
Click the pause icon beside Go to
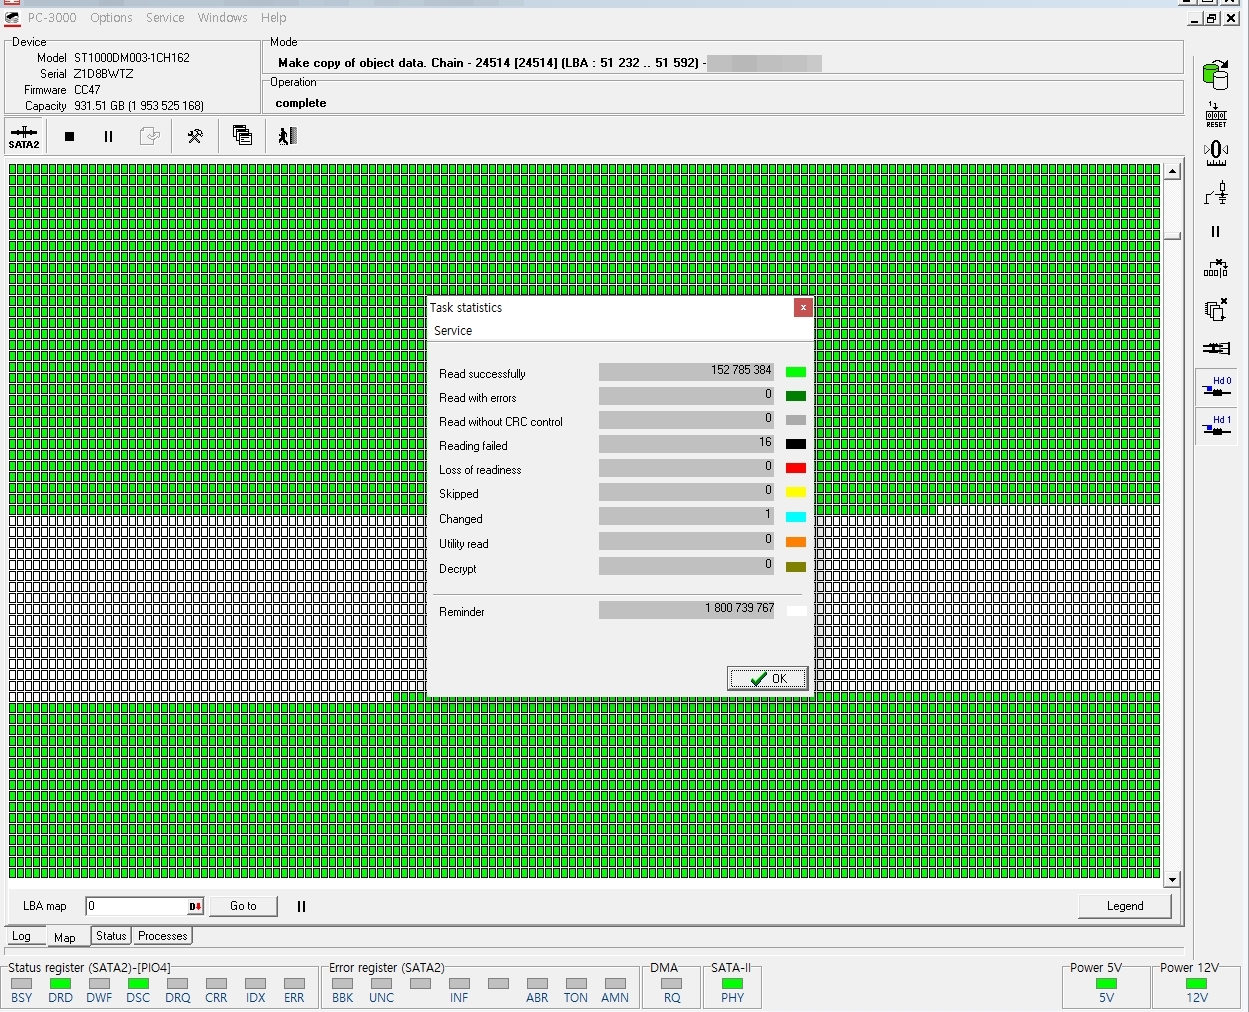coord(301,906)
